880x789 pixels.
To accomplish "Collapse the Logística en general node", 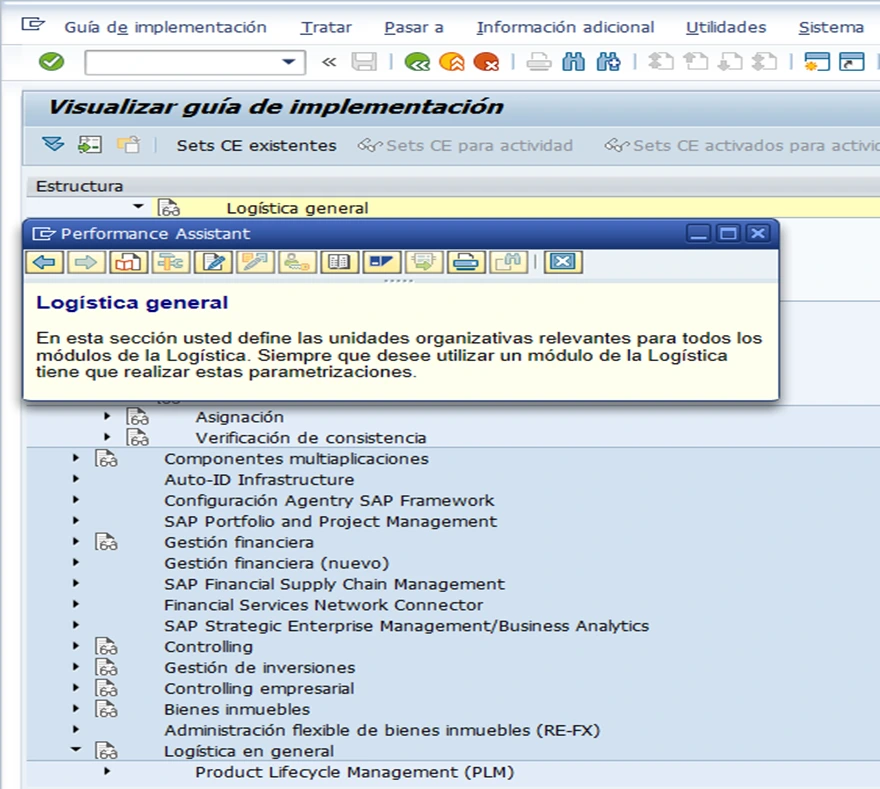I will [x=76, y=749].
